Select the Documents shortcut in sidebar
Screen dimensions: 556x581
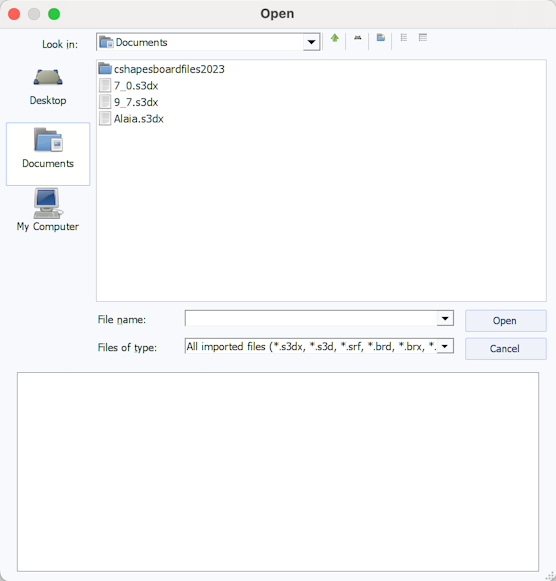48,154
